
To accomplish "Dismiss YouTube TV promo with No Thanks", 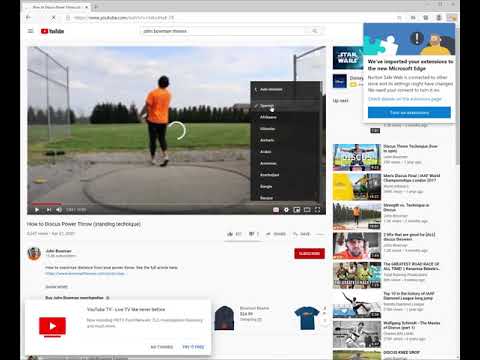I will coord(162,347).
